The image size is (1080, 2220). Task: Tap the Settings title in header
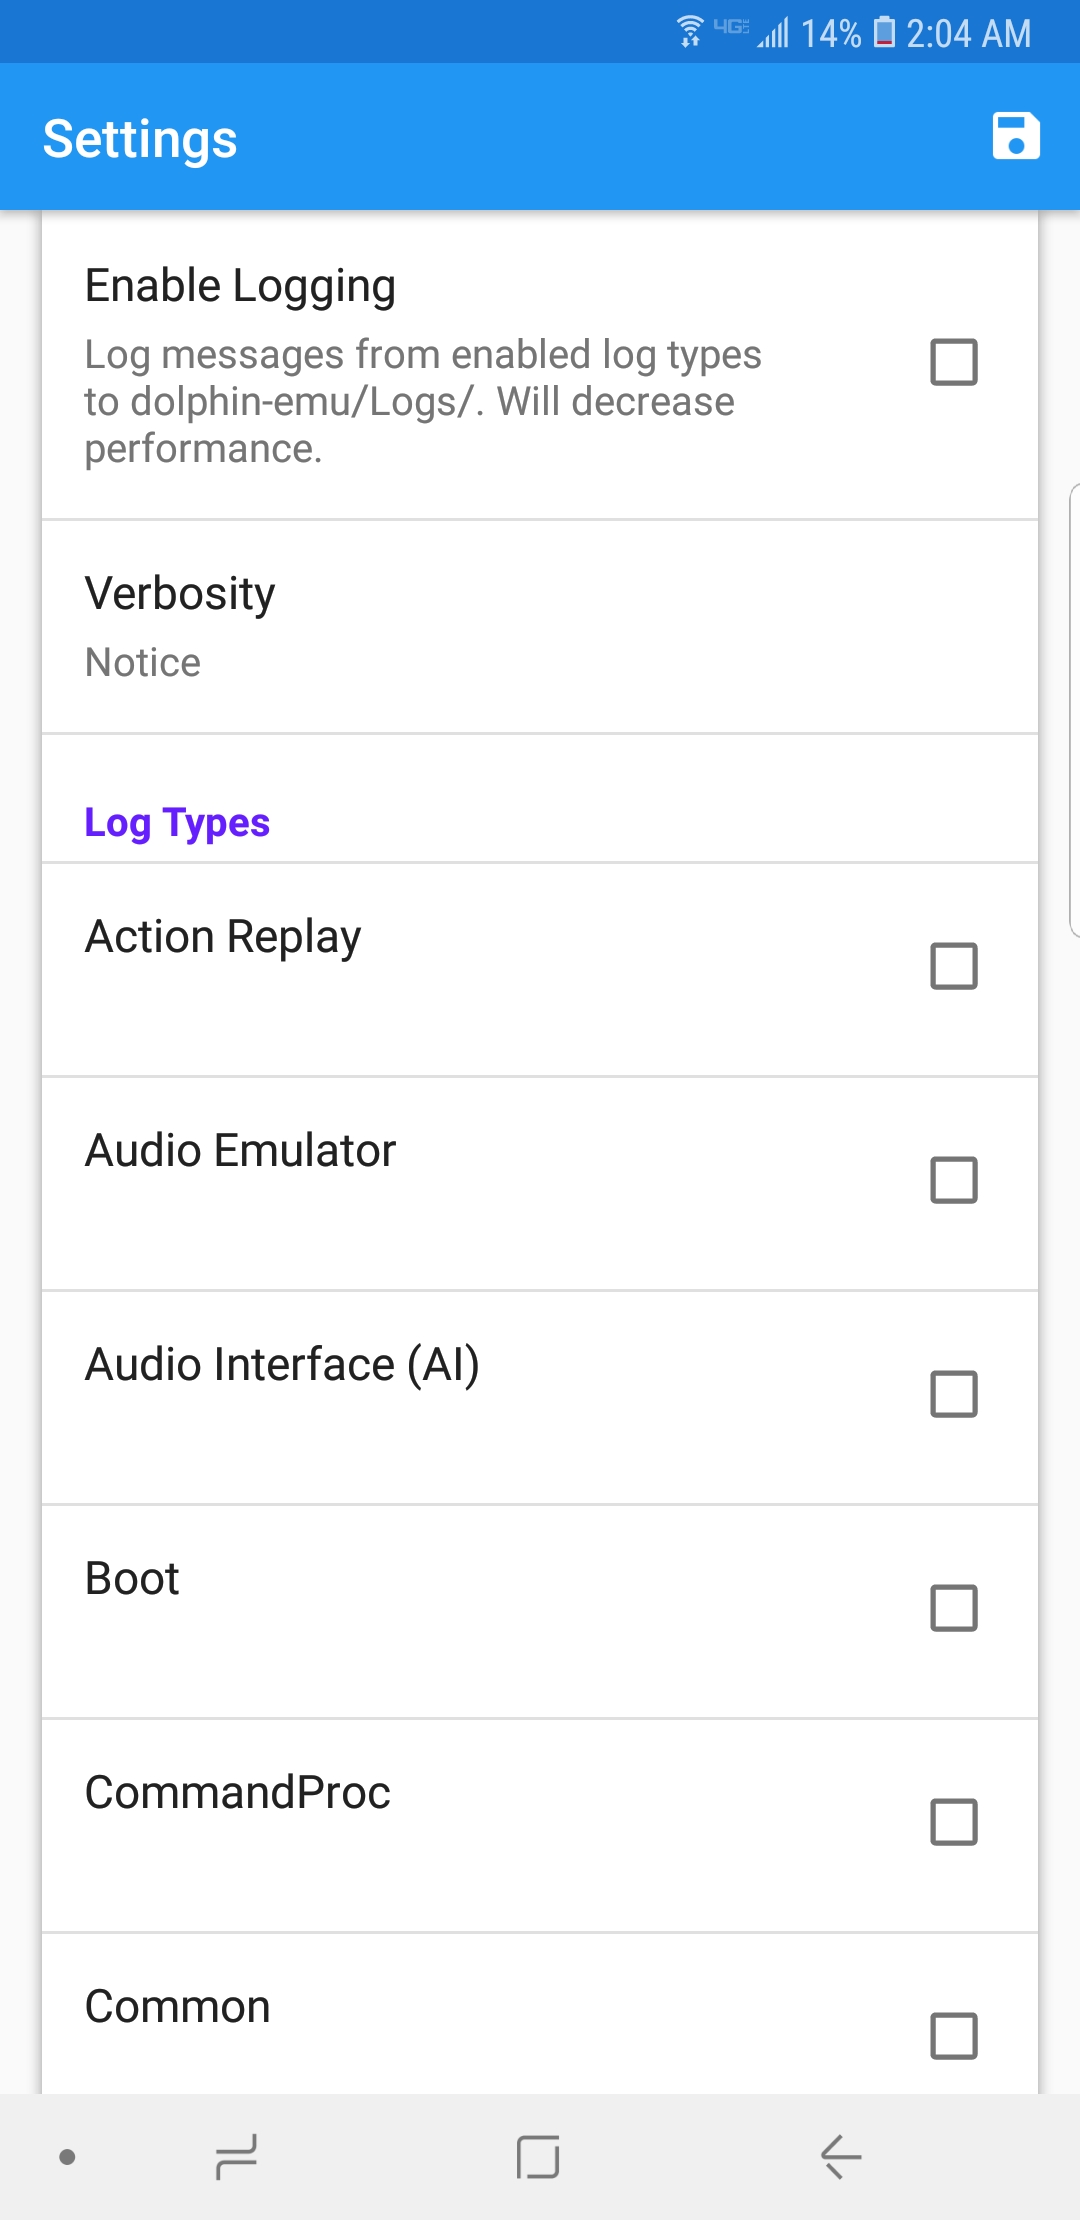point(140,138)
